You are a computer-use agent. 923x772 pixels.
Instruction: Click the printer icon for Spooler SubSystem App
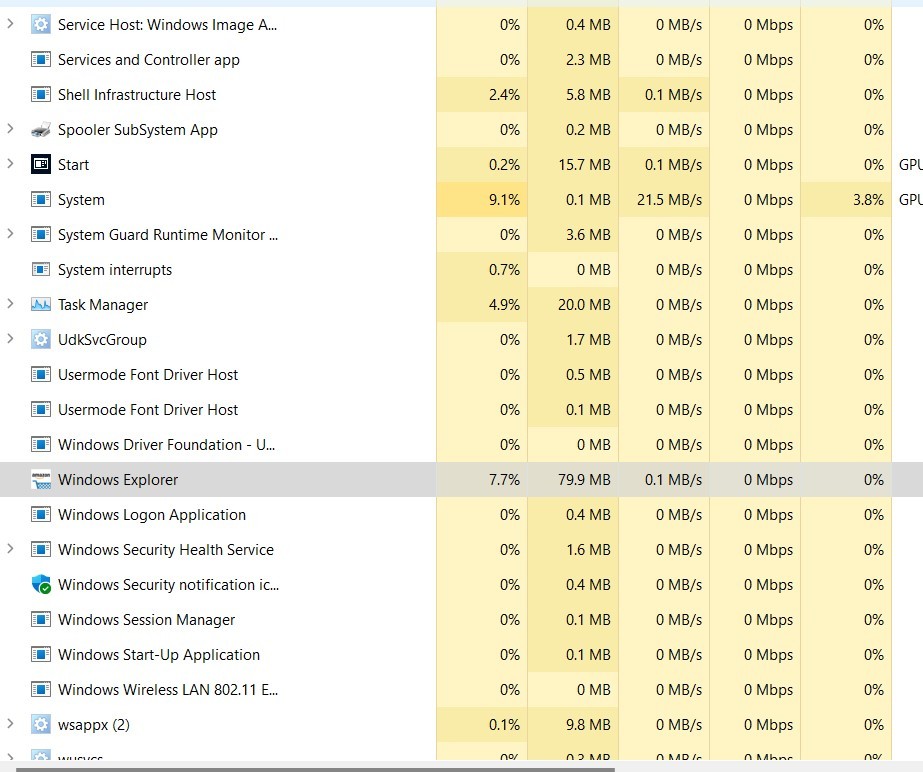coord(41,130)
